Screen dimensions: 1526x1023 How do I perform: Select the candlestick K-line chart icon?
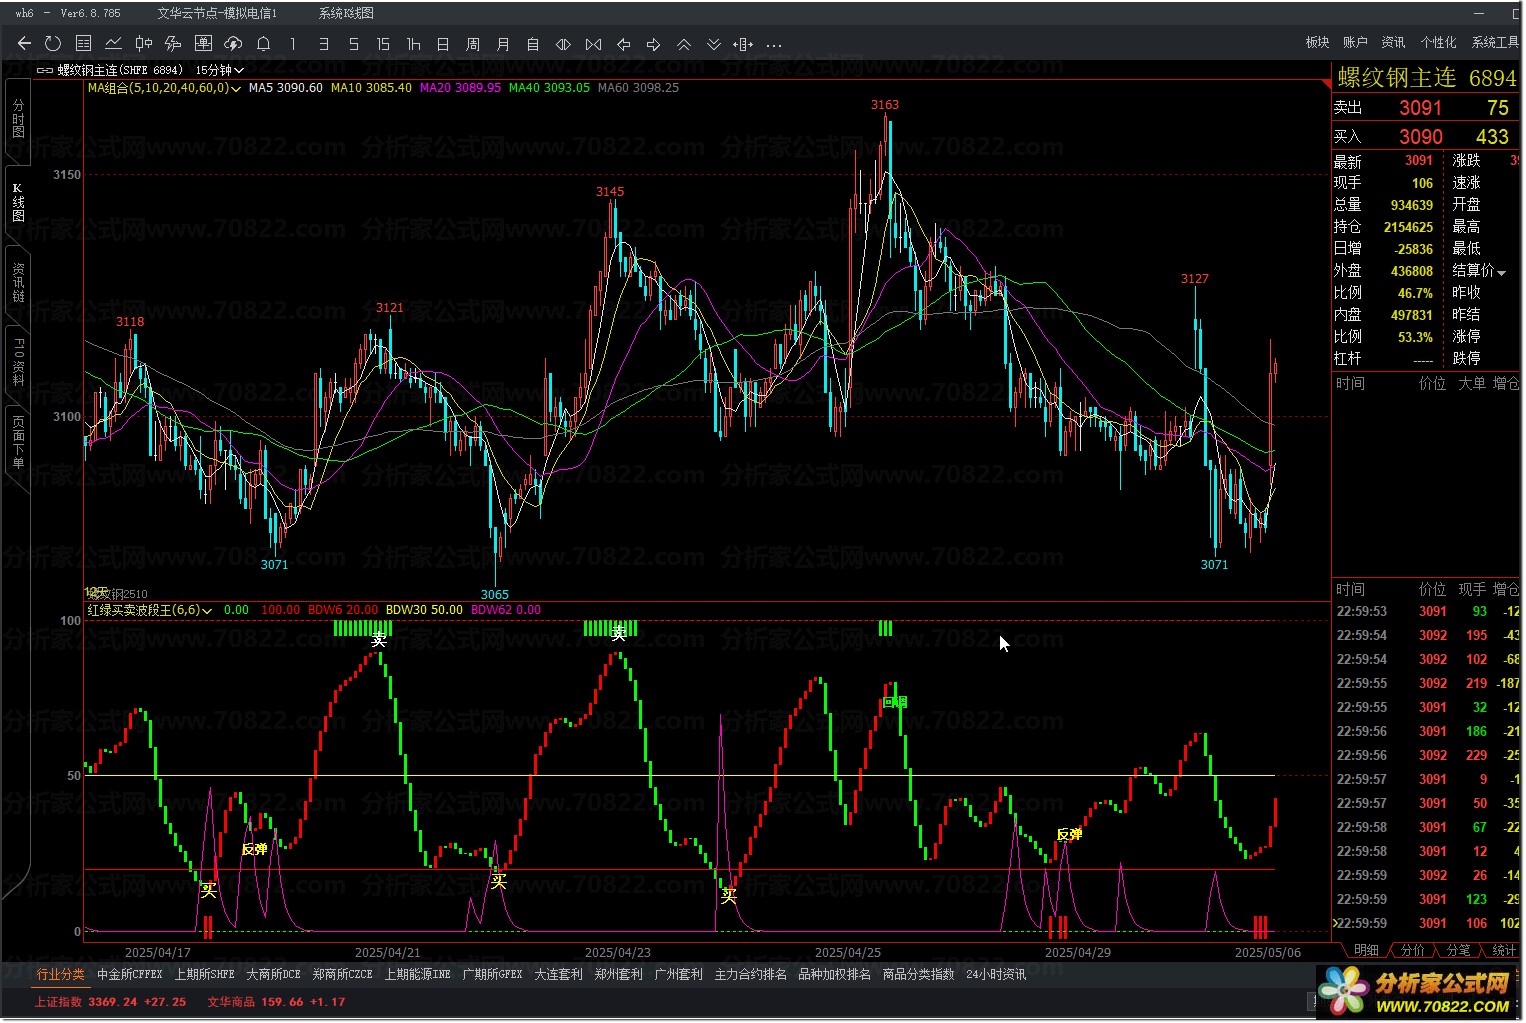click(143, 44)
